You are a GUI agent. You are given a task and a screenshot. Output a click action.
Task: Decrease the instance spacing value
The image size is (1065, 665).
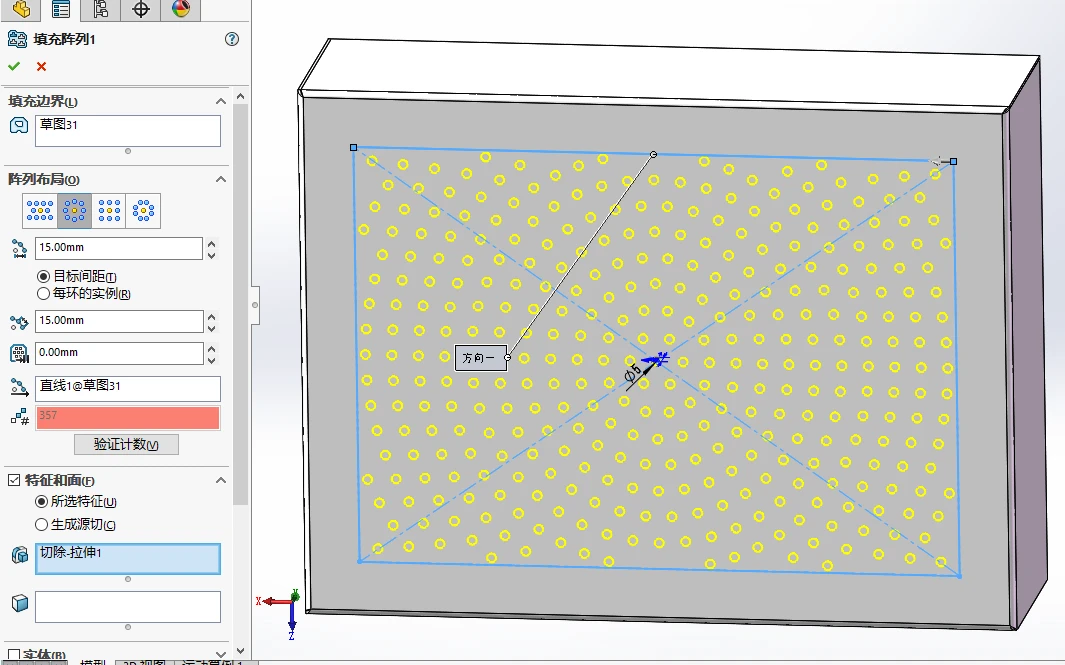click(x=212, y=328)
